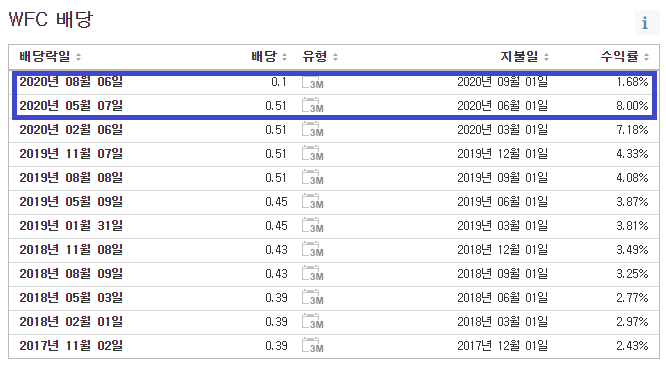The width and height of the screenshot is (666, 367).
Task: Click the 4.33% yield value
Action: pos(632,153)
